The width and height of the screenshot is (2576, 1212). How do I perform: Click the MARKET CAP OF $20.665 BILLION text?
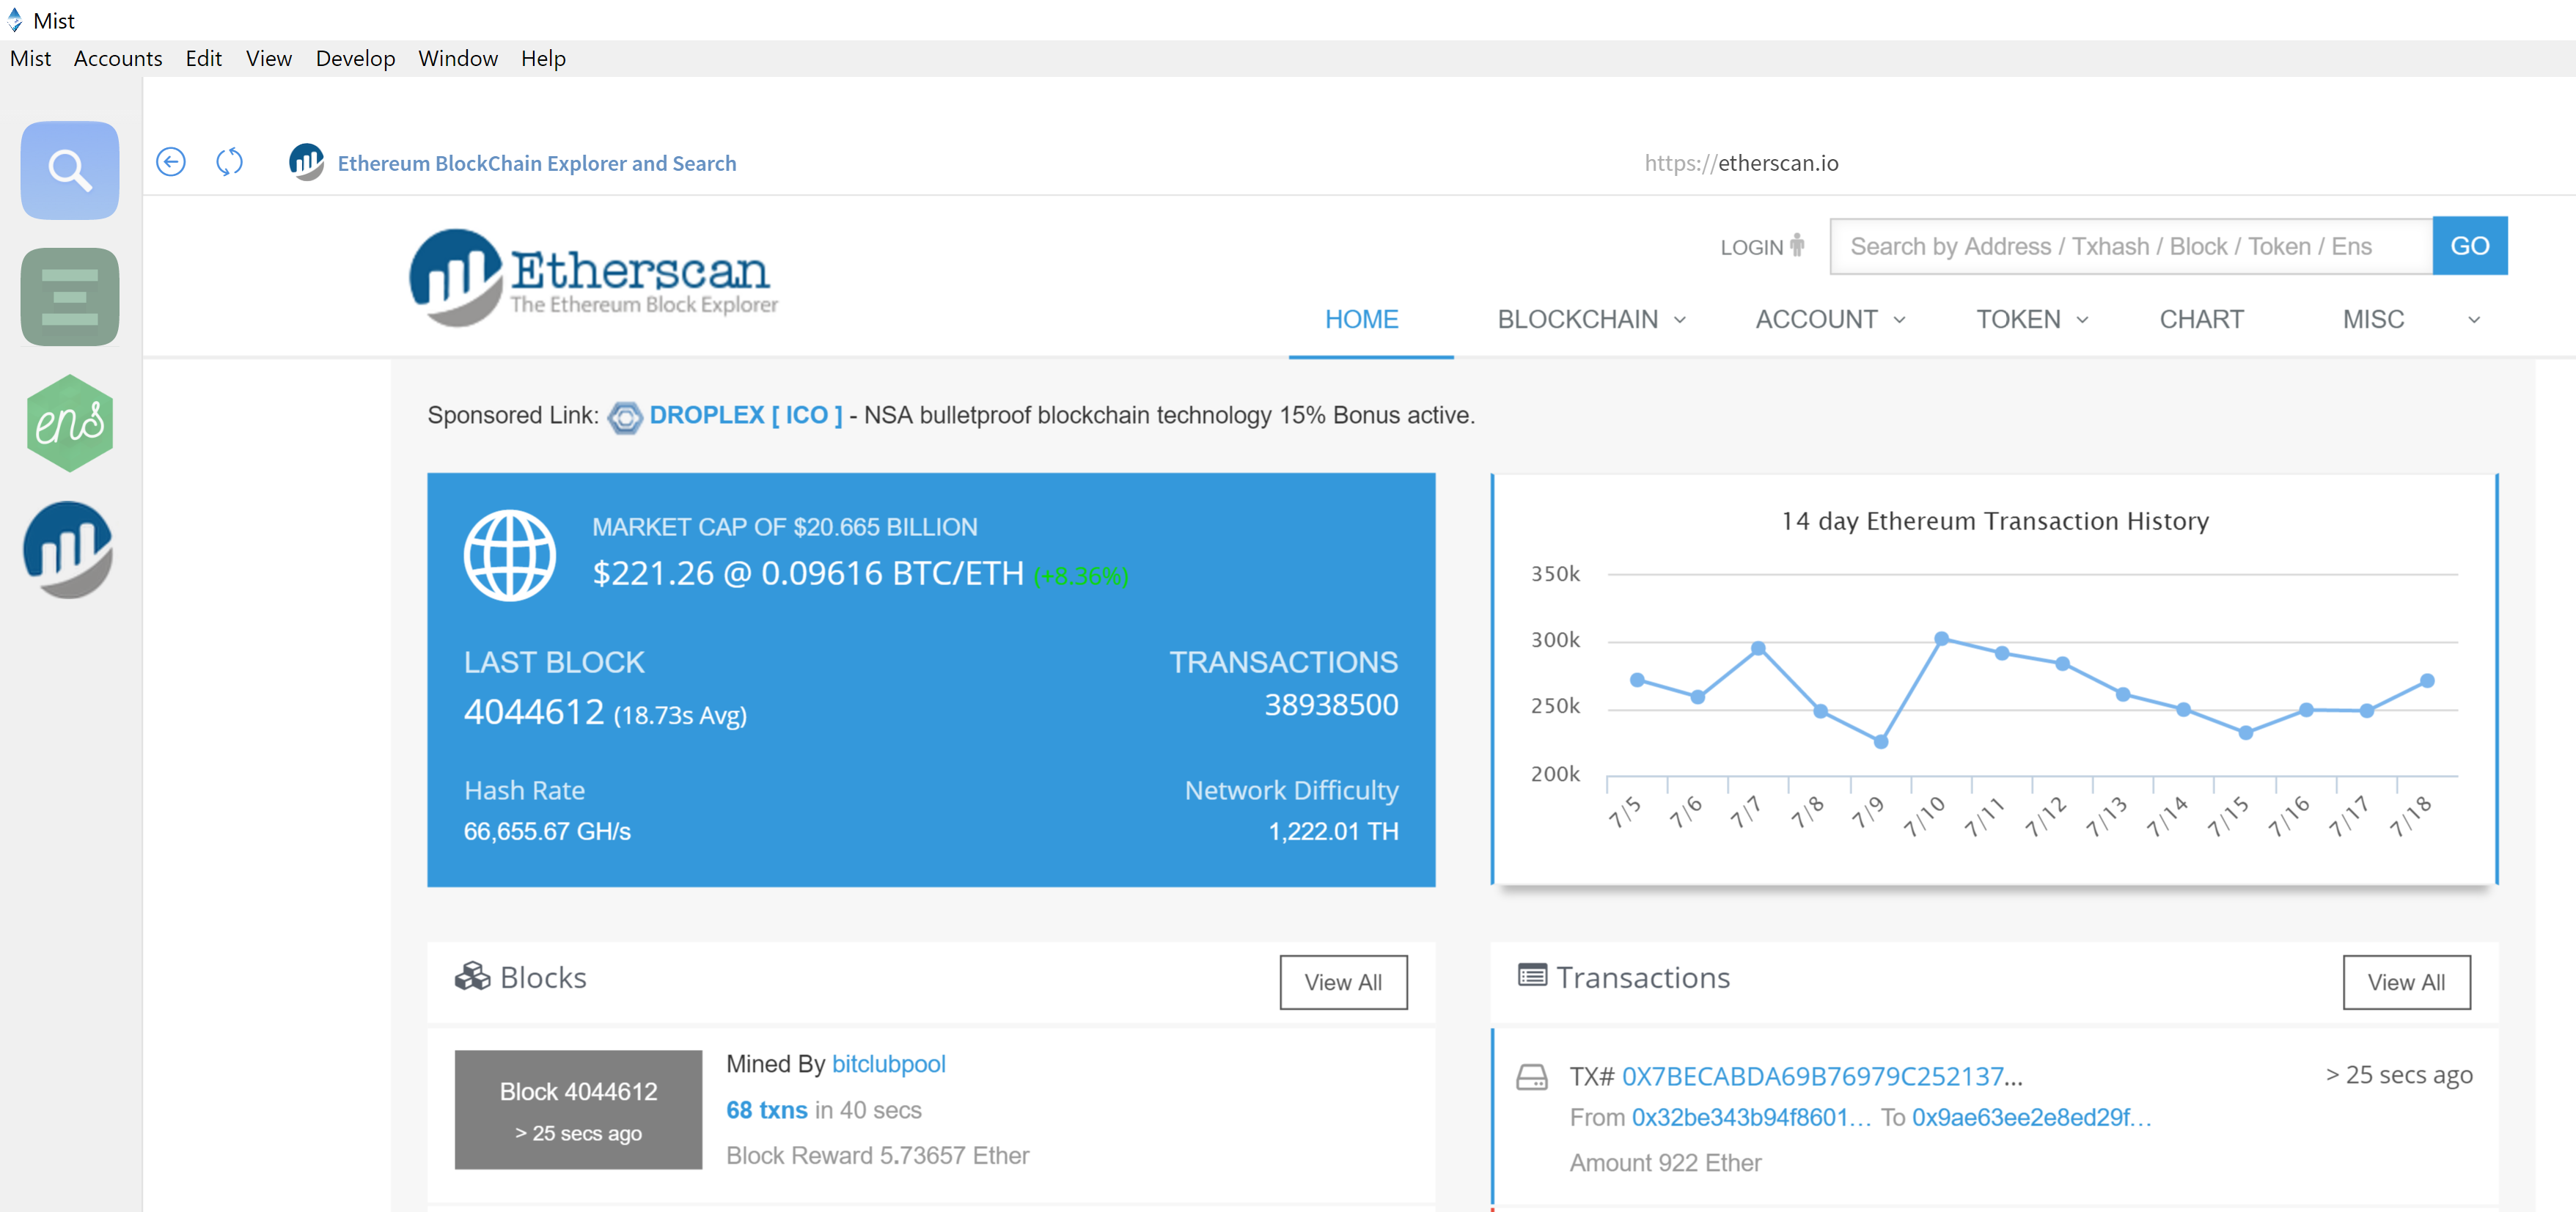[x=784, y=527]
